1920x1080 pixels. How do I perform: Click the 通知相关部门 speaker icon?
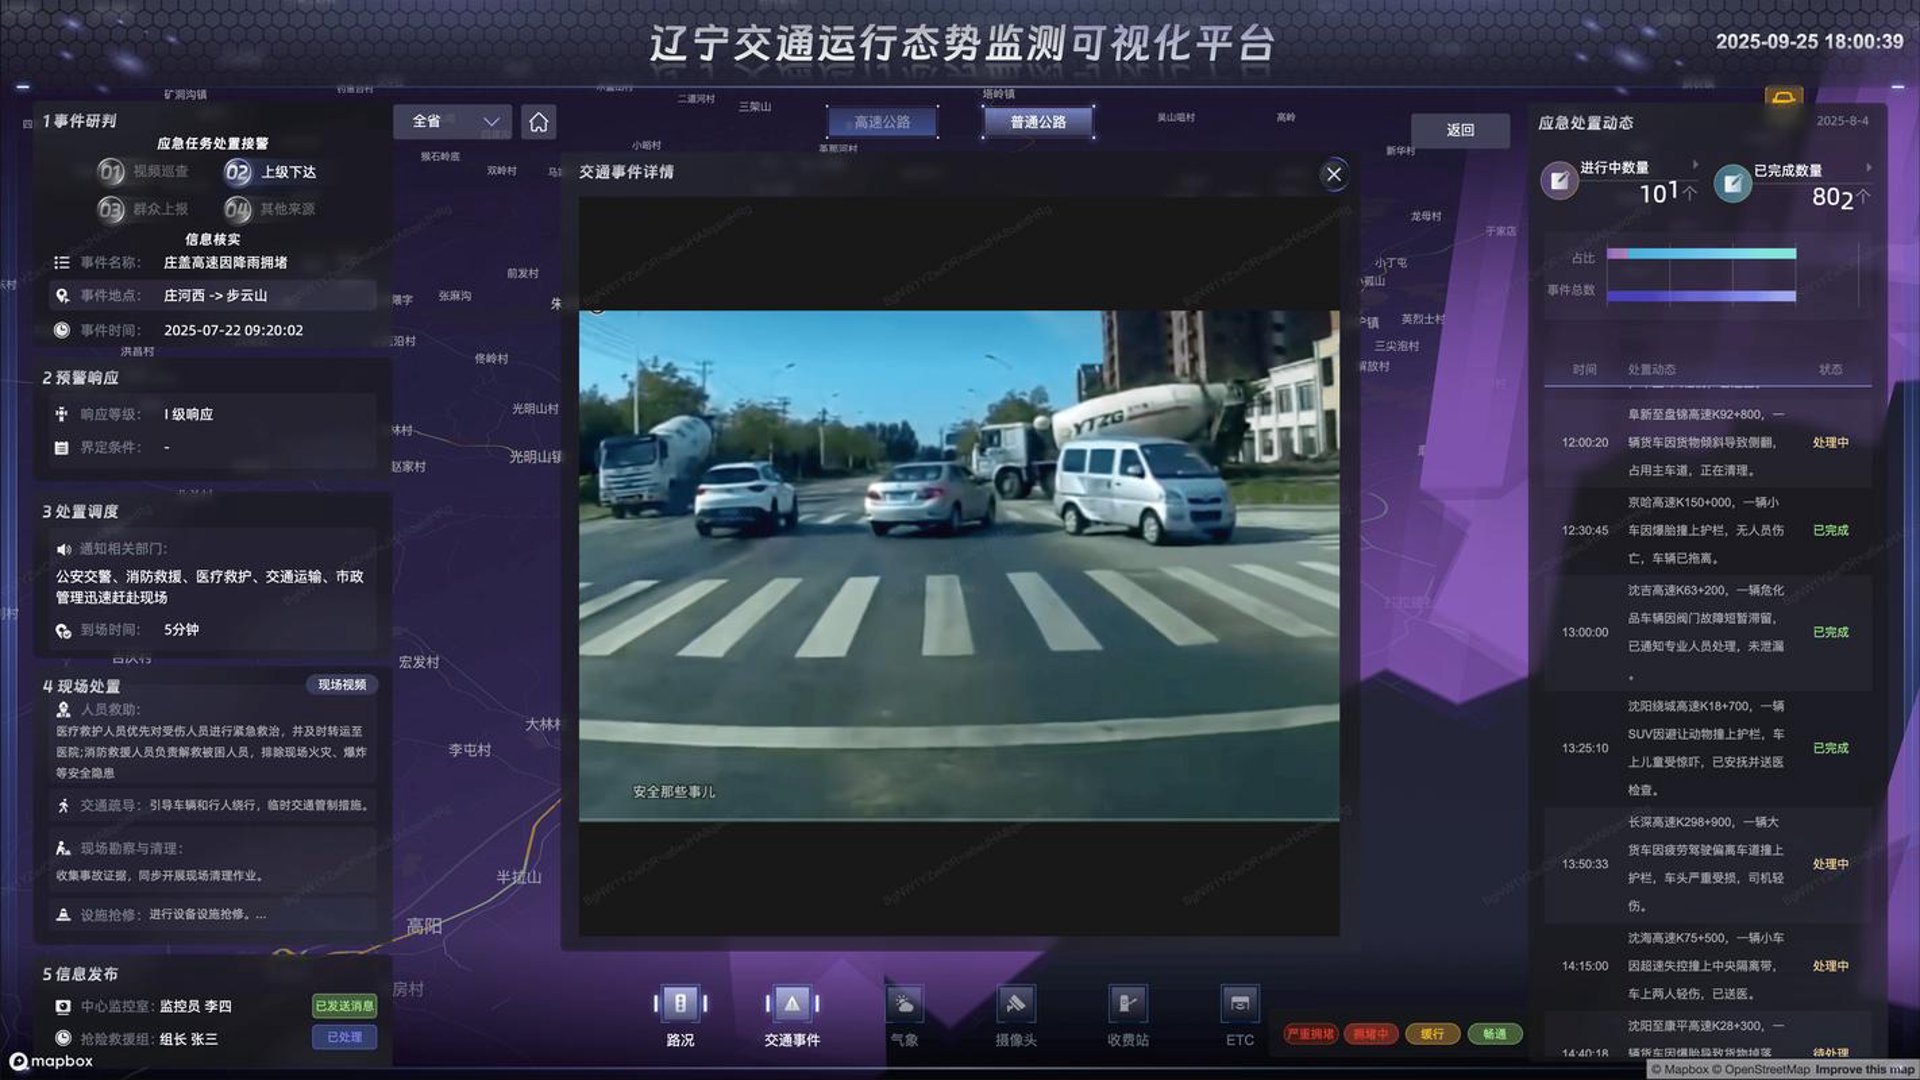63,549
